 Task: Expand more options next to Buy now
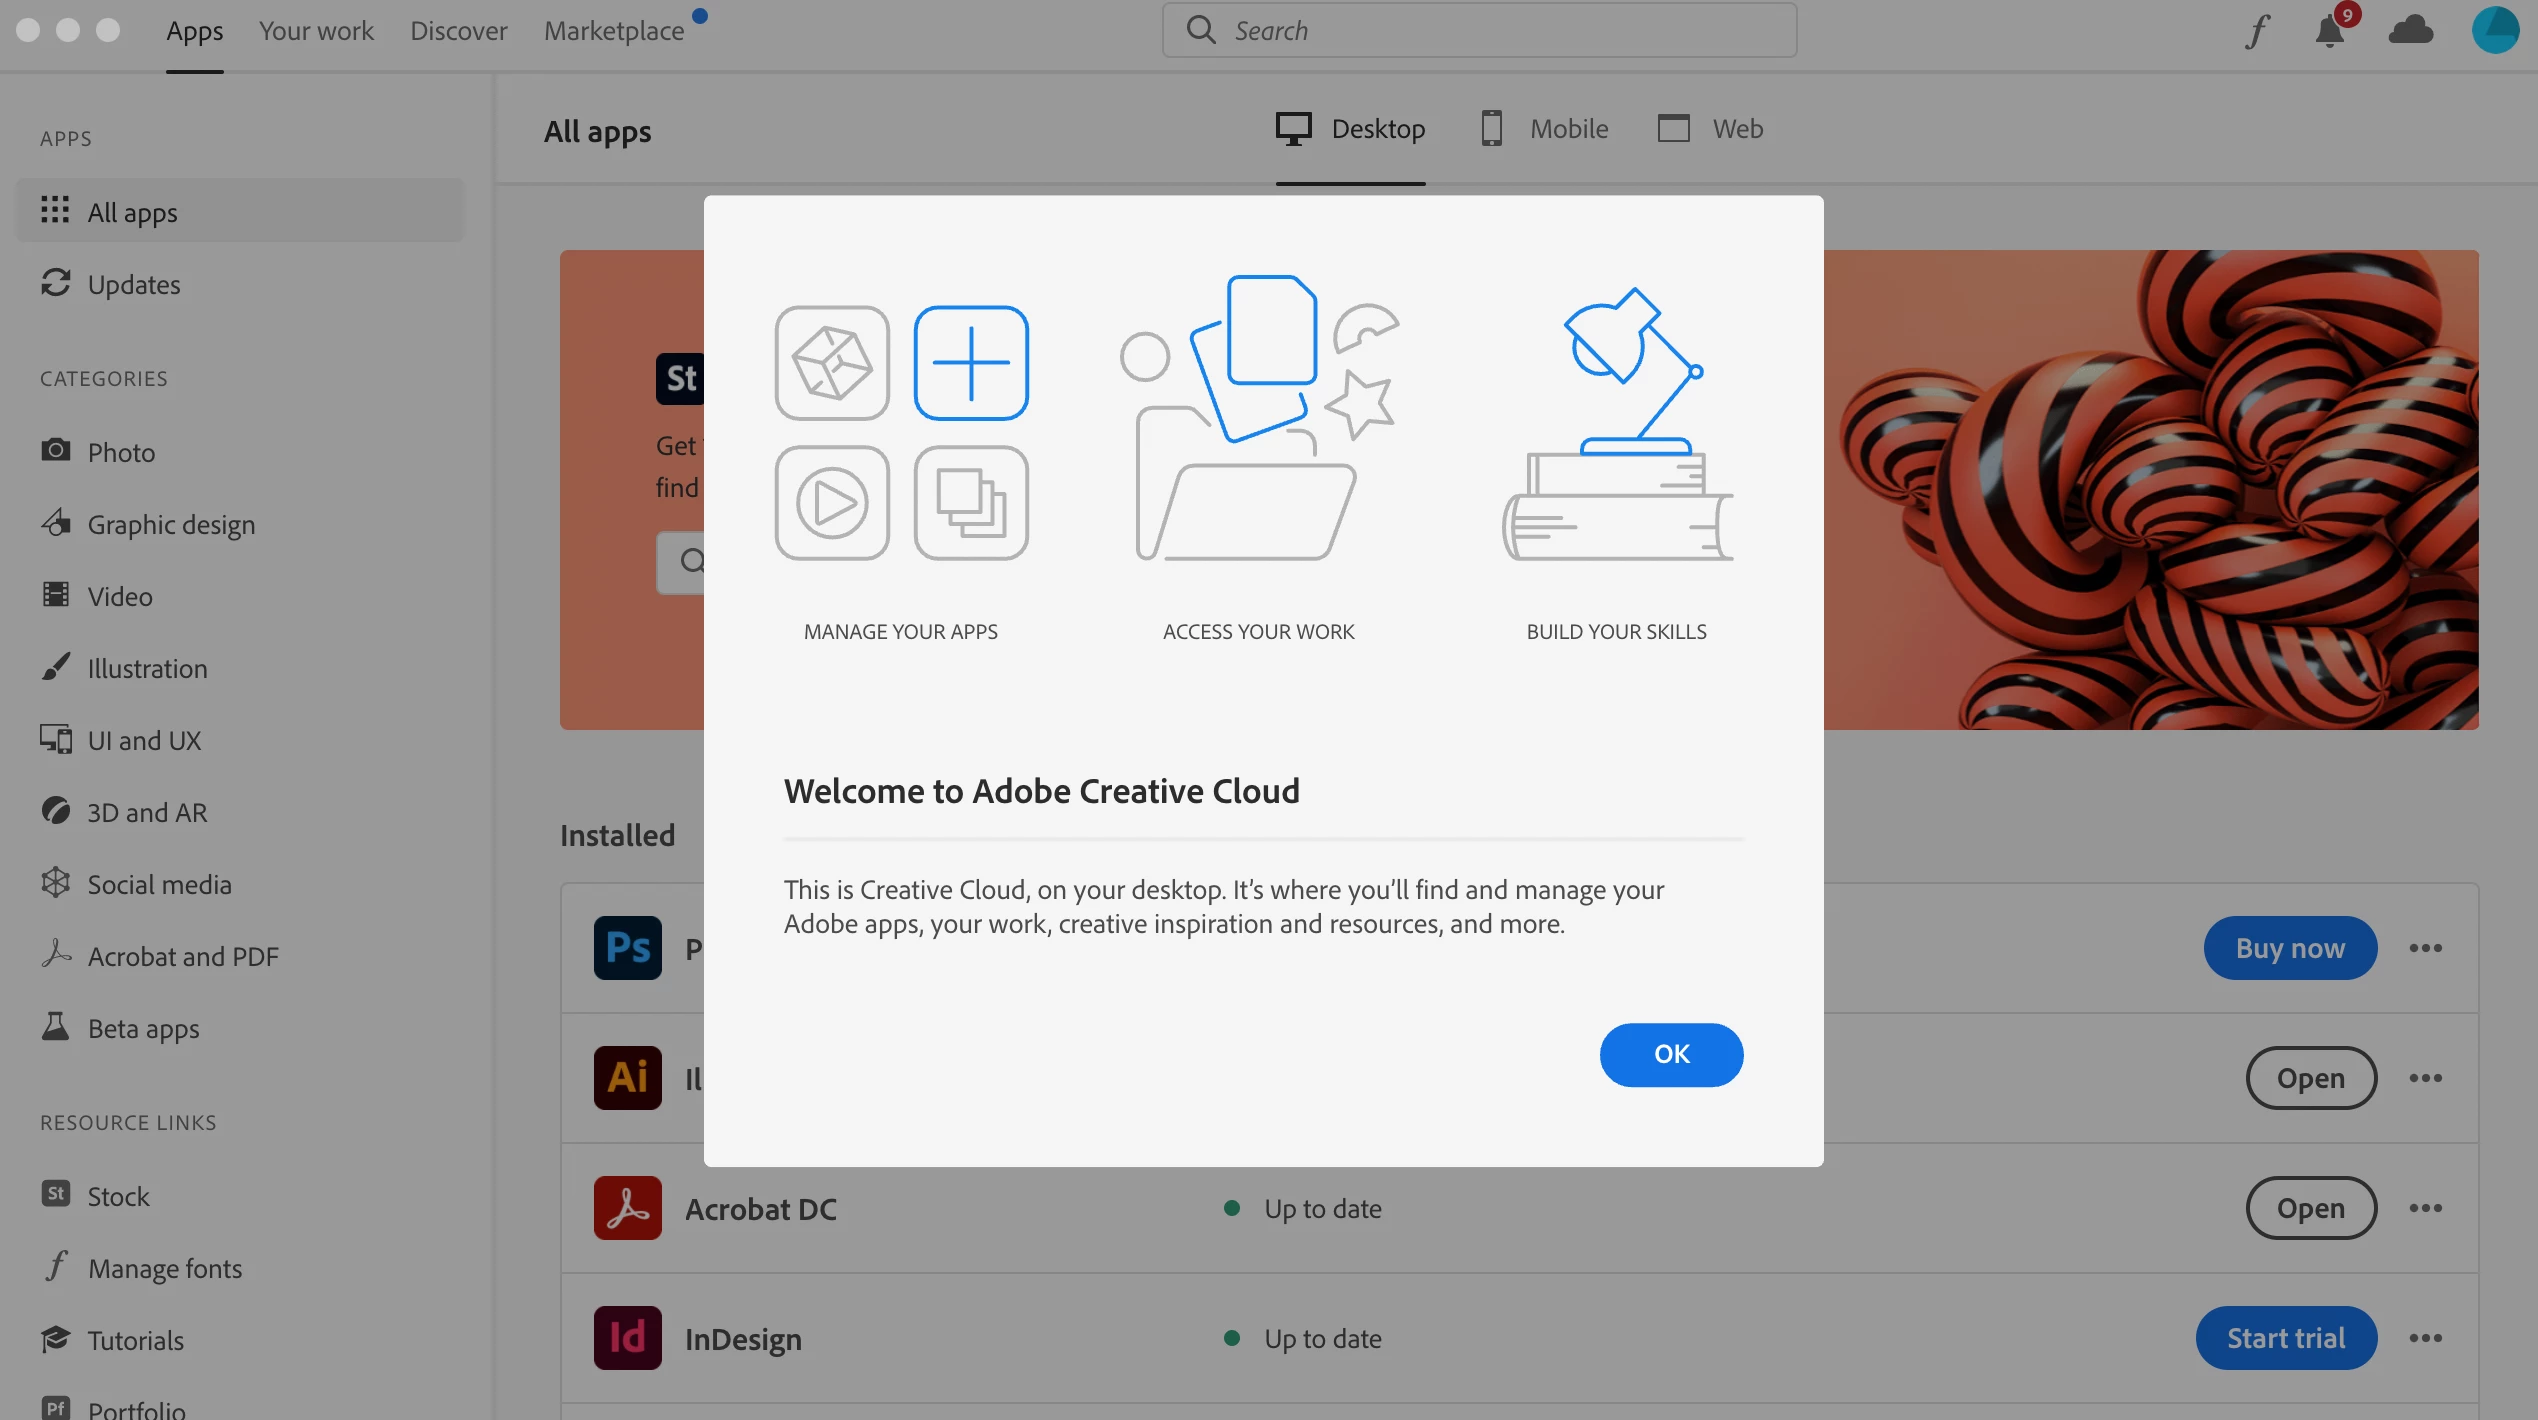pos(2425,948)
